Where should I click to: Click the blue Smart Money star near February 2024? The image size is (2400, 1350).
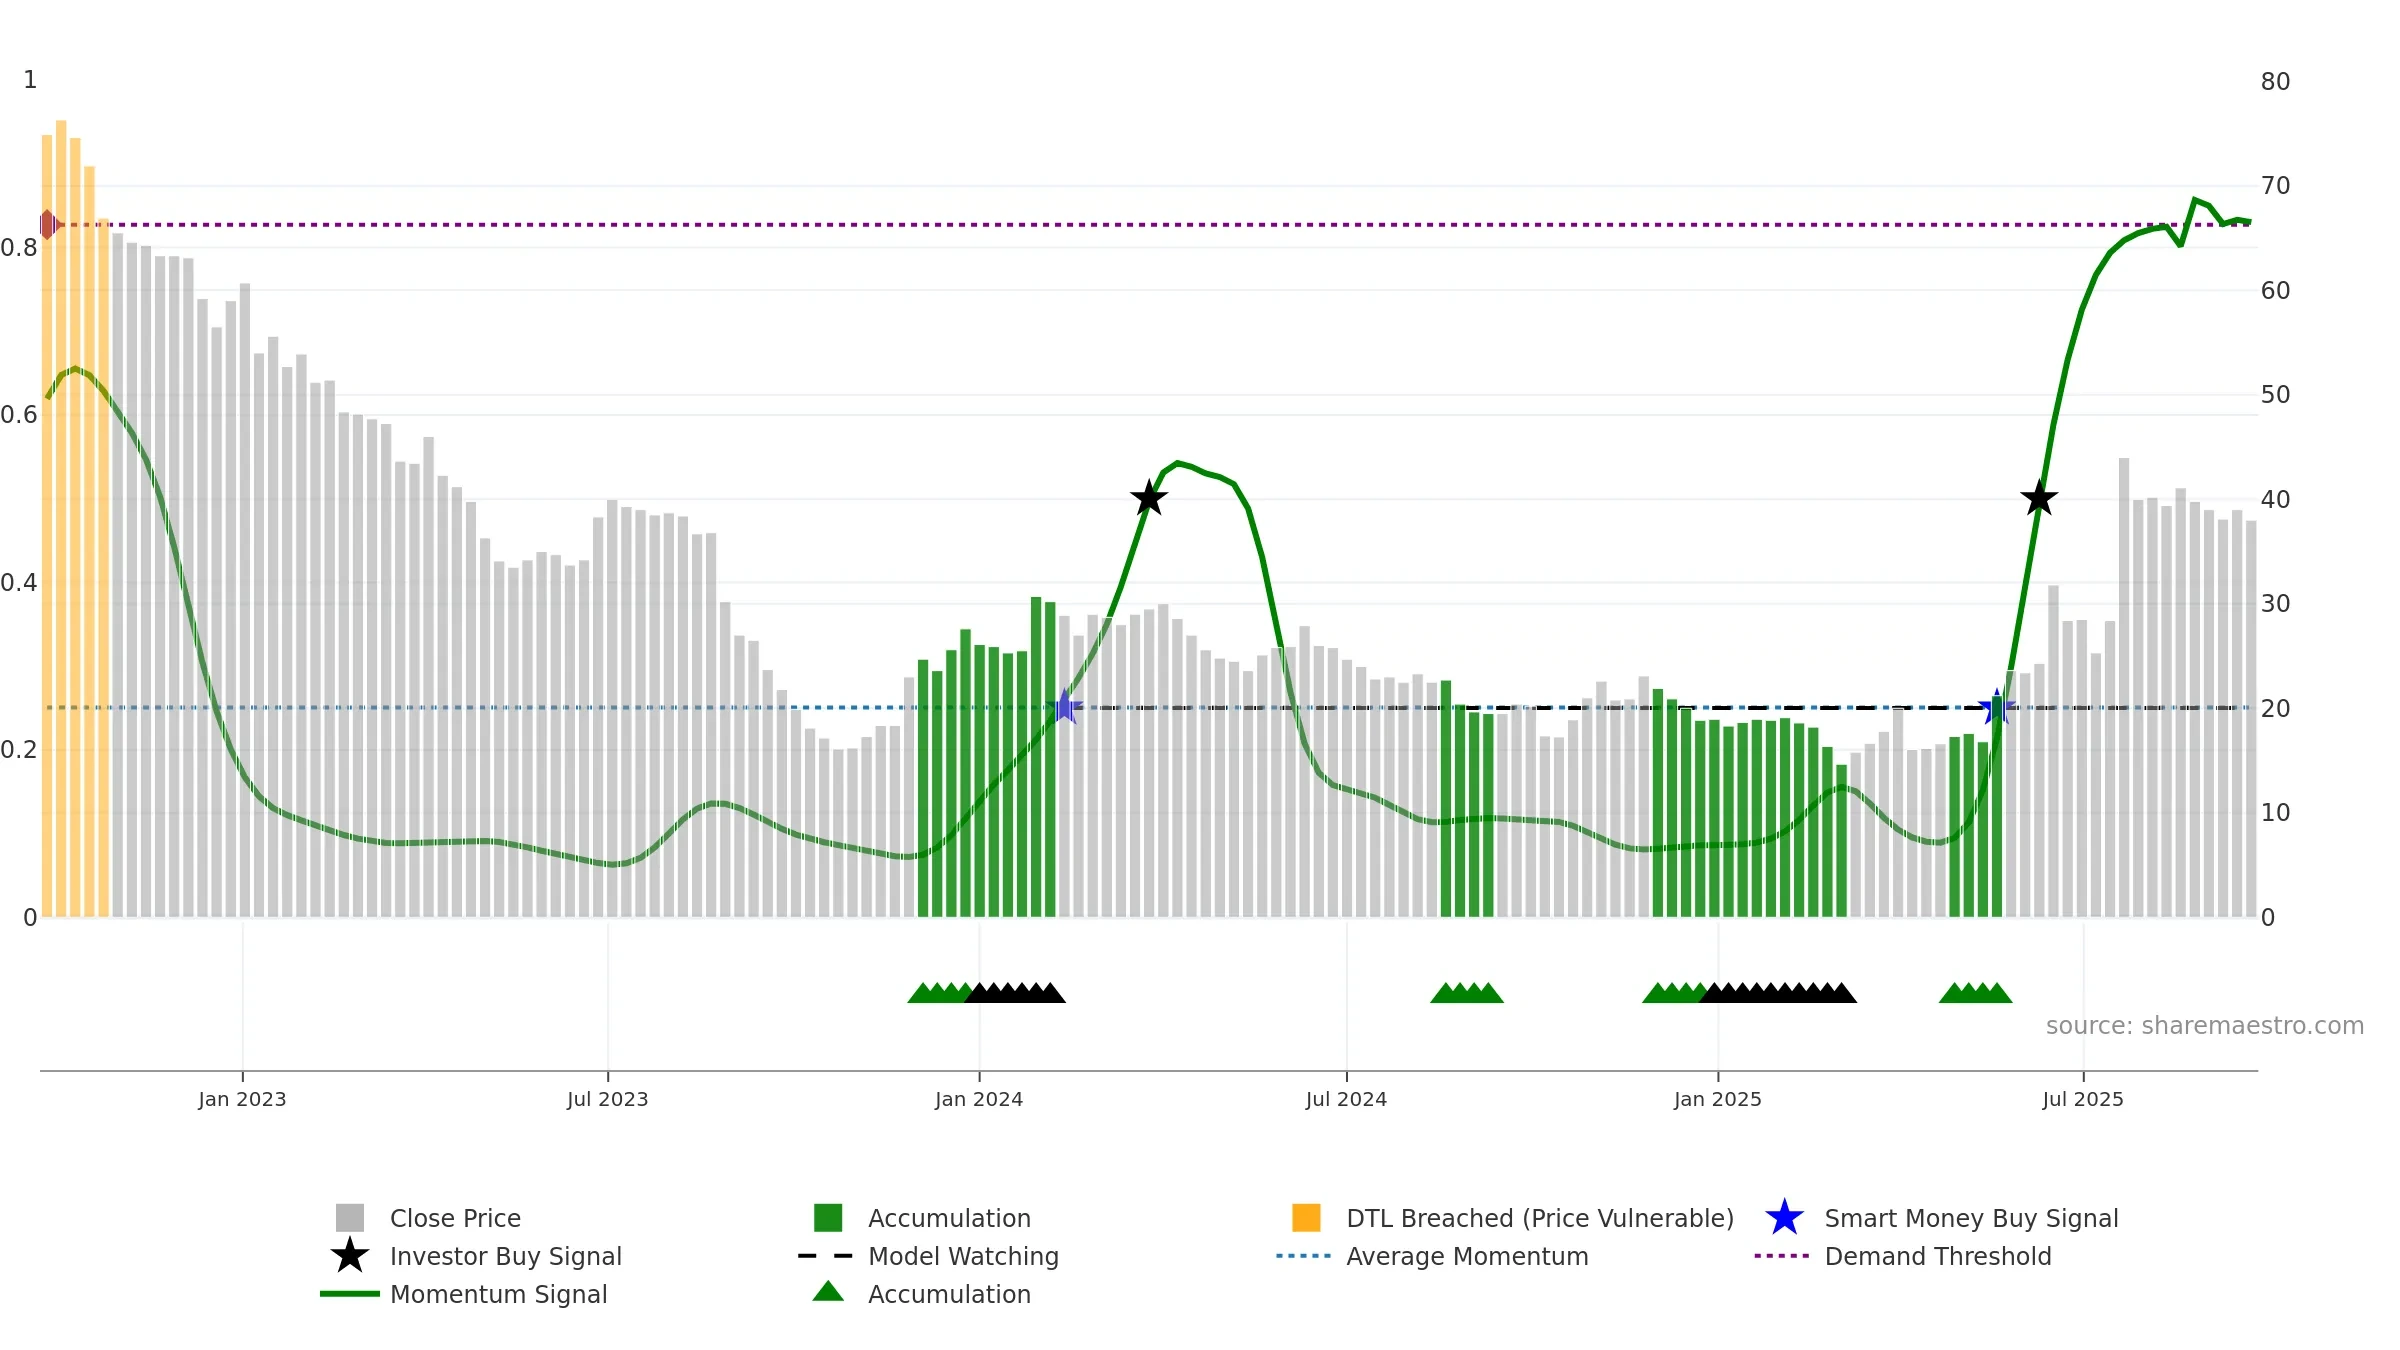pyautogui.click(x=1066, y=707)
